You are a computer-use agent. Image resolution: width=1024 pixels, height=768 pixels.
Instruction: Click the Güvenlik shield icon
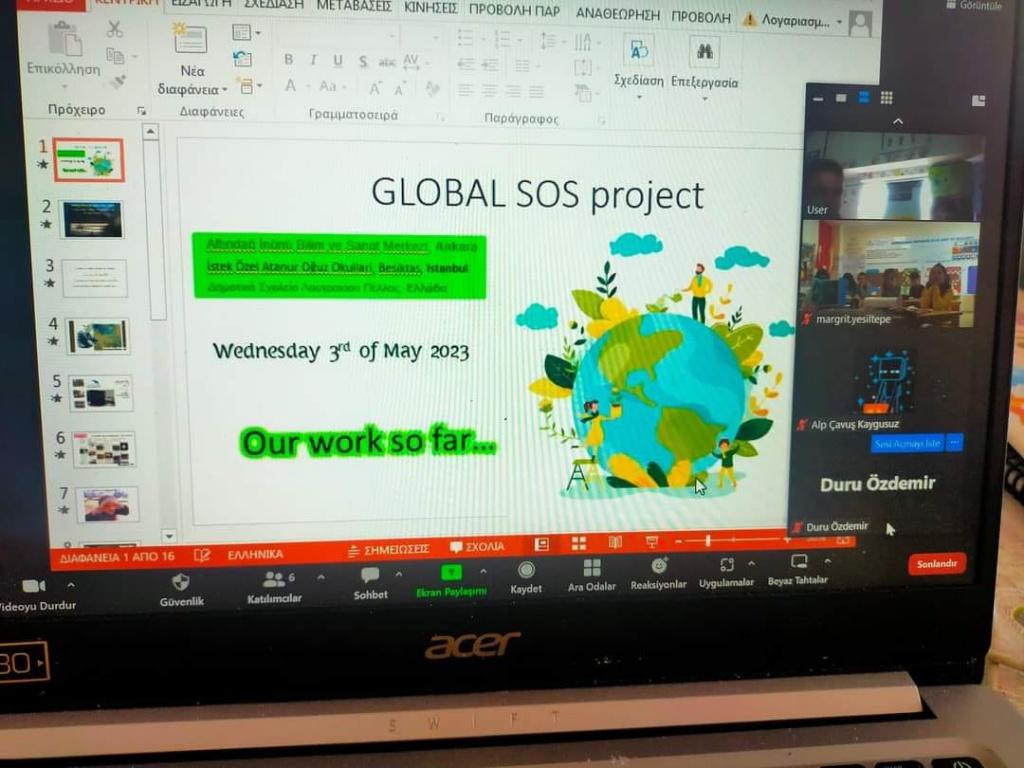(181, 581)
